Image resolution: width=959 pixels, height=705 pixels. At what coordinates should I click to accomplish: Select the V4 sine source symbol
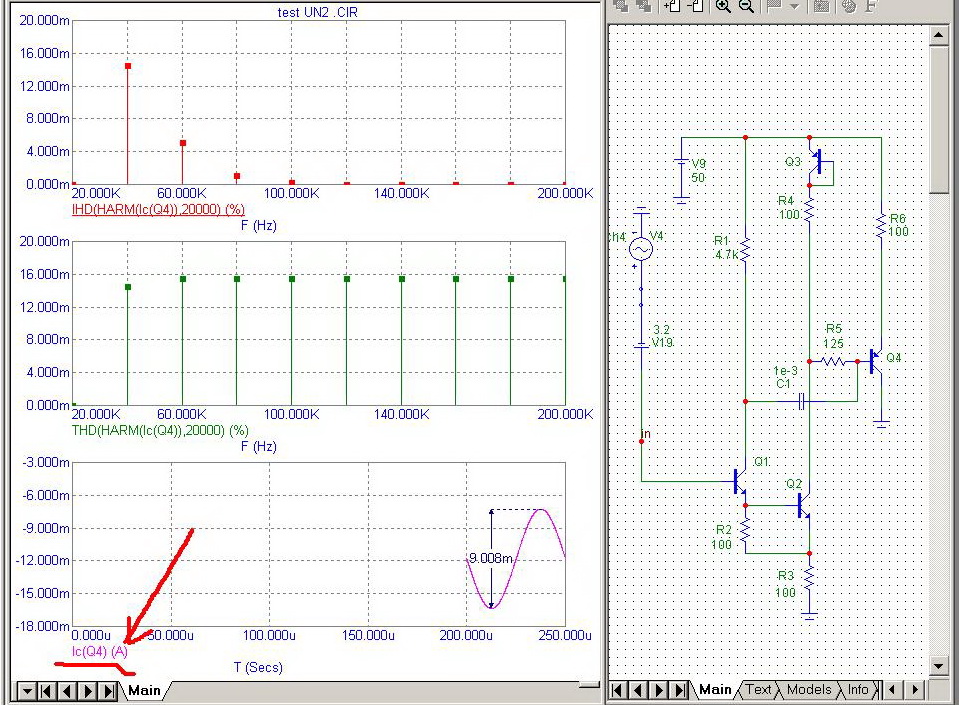pyautogui.click(x=641, y=248)
